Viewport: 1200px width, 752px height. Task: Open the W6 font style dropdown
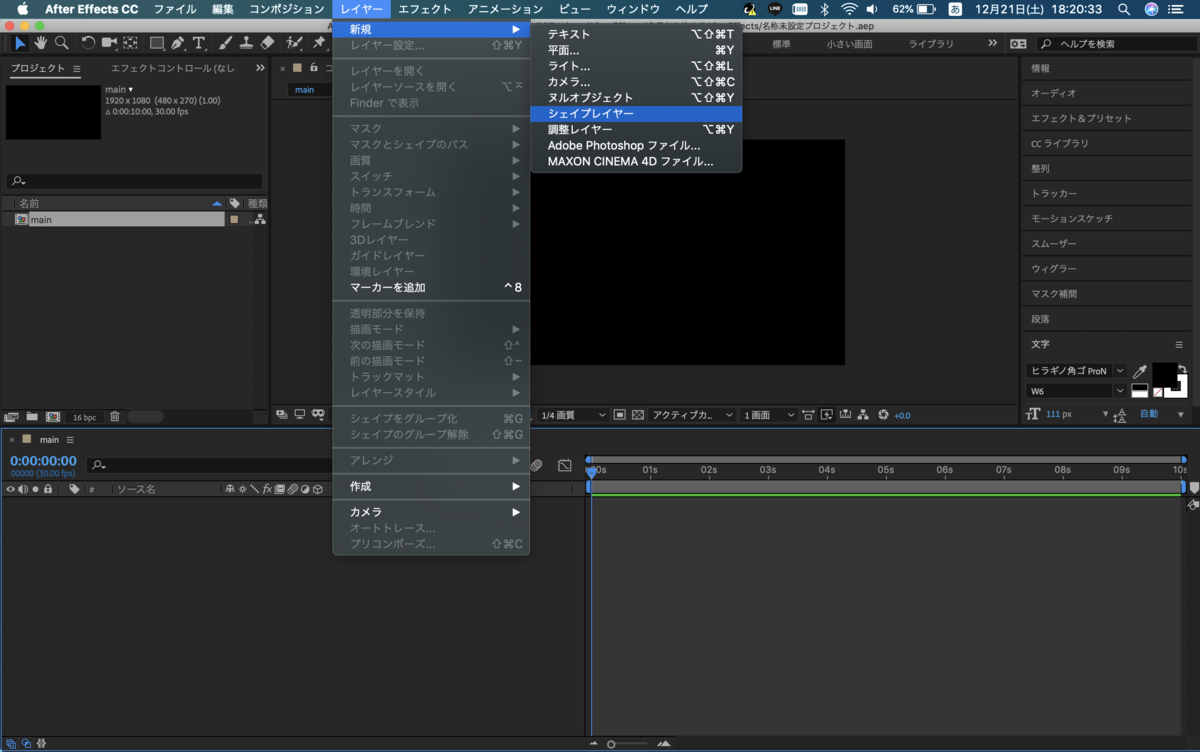pos(1076,391)
